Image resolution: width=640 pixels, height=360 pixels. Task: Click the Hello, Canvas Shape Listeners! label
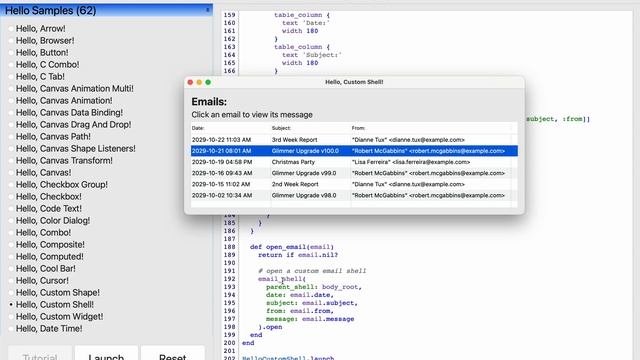pyautogui.click(x=76, y=149)
